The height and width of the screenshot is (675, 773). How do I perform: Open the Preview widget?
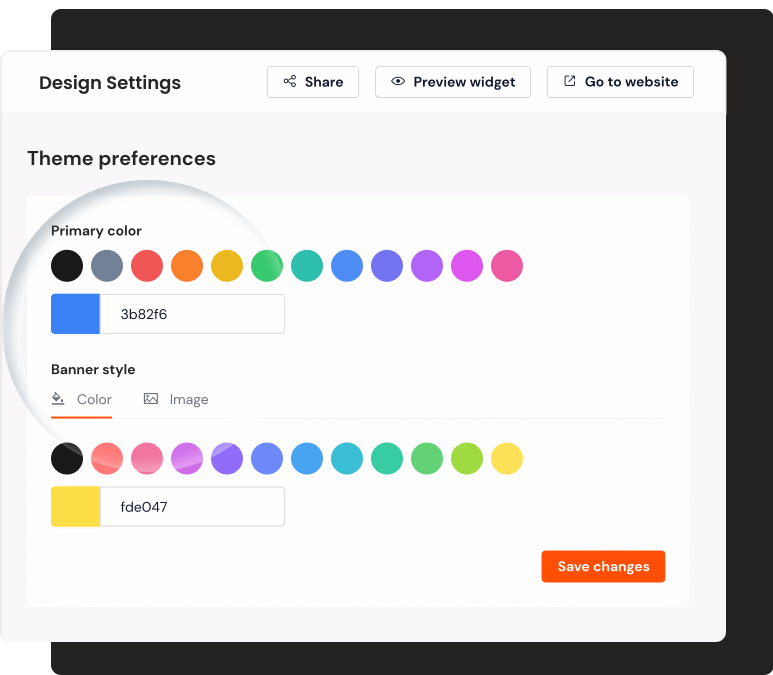tap(452, 82)
